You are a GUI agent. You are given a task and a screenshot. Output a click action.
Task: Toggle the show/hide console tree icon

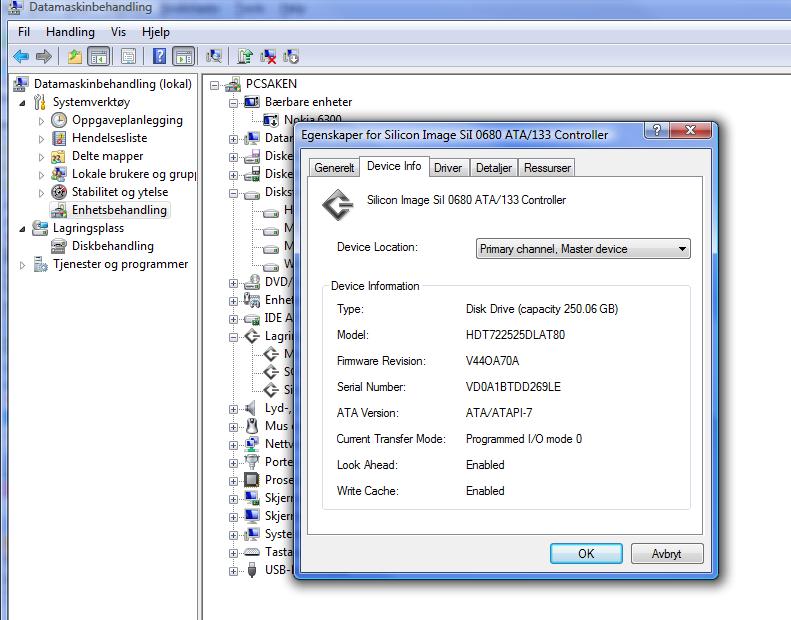98,57
